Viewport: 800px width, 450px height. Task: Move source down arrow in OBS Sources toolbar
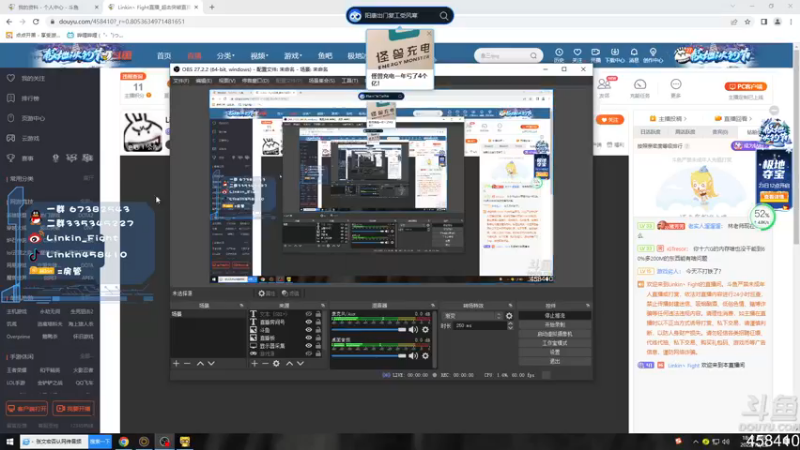[301, 364]
